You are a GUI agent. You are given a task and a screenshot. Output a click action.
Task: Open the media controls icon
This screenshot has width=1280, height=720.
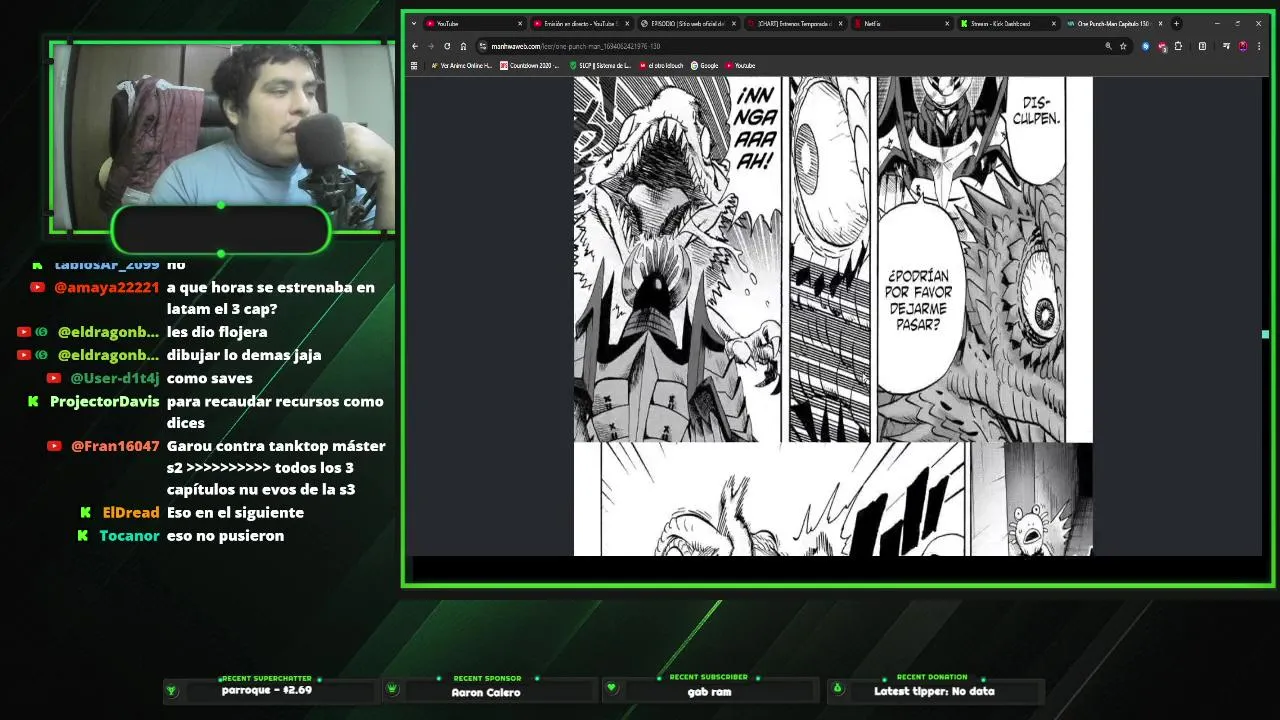coord(1226,46)
